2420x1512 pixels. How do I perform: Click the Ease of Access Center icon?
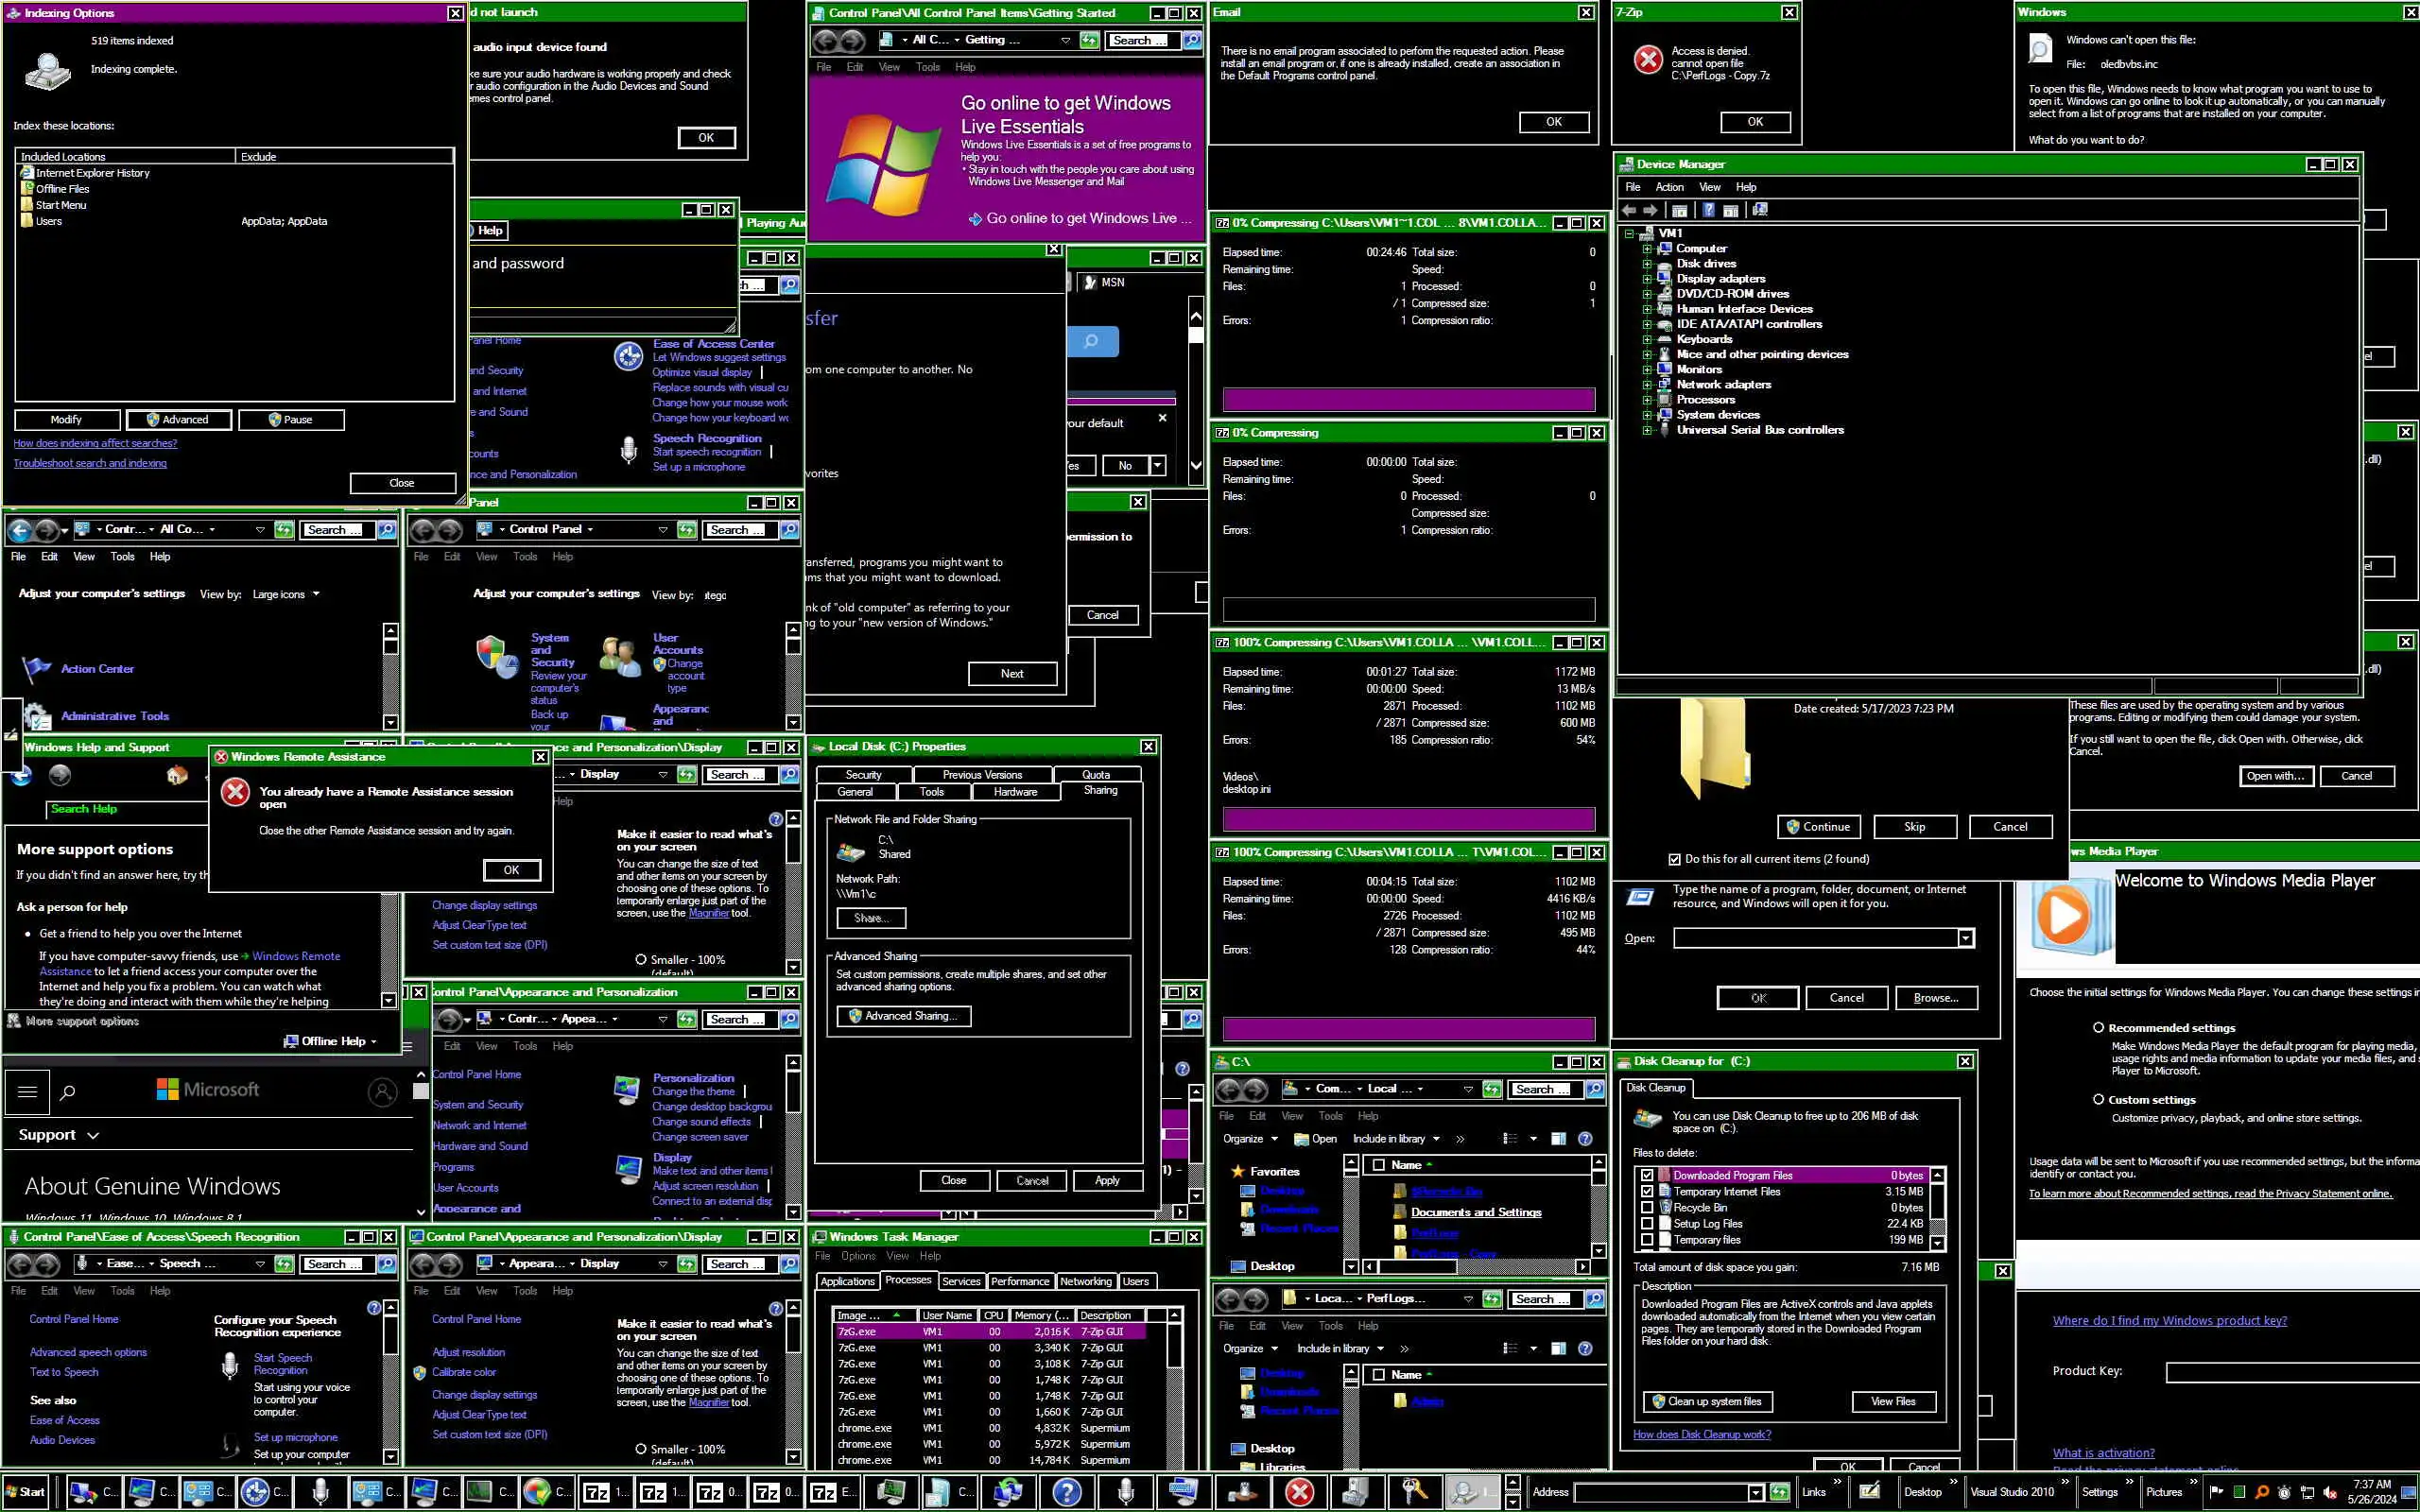click(x=628, y=357)
